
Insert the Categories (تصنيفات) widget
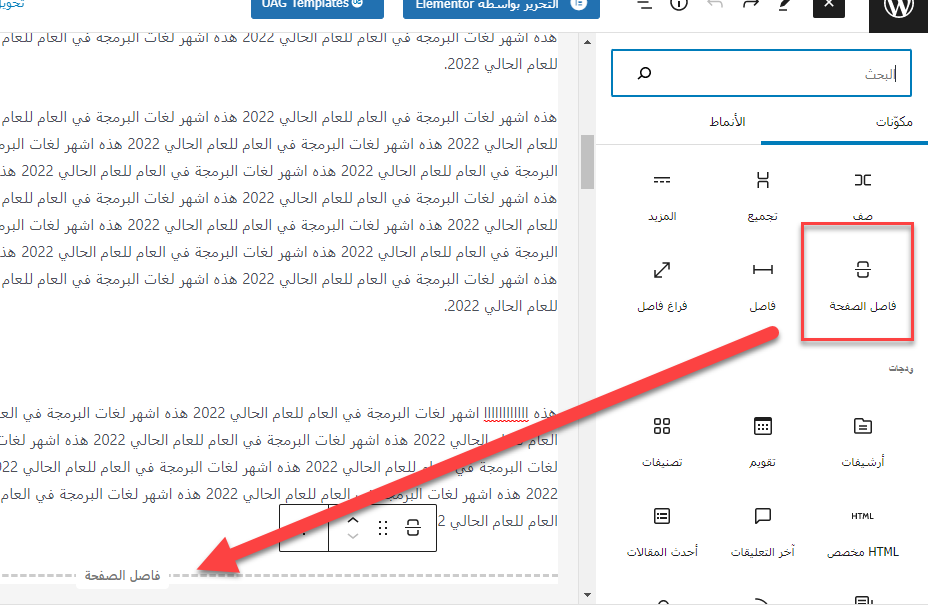662,439
